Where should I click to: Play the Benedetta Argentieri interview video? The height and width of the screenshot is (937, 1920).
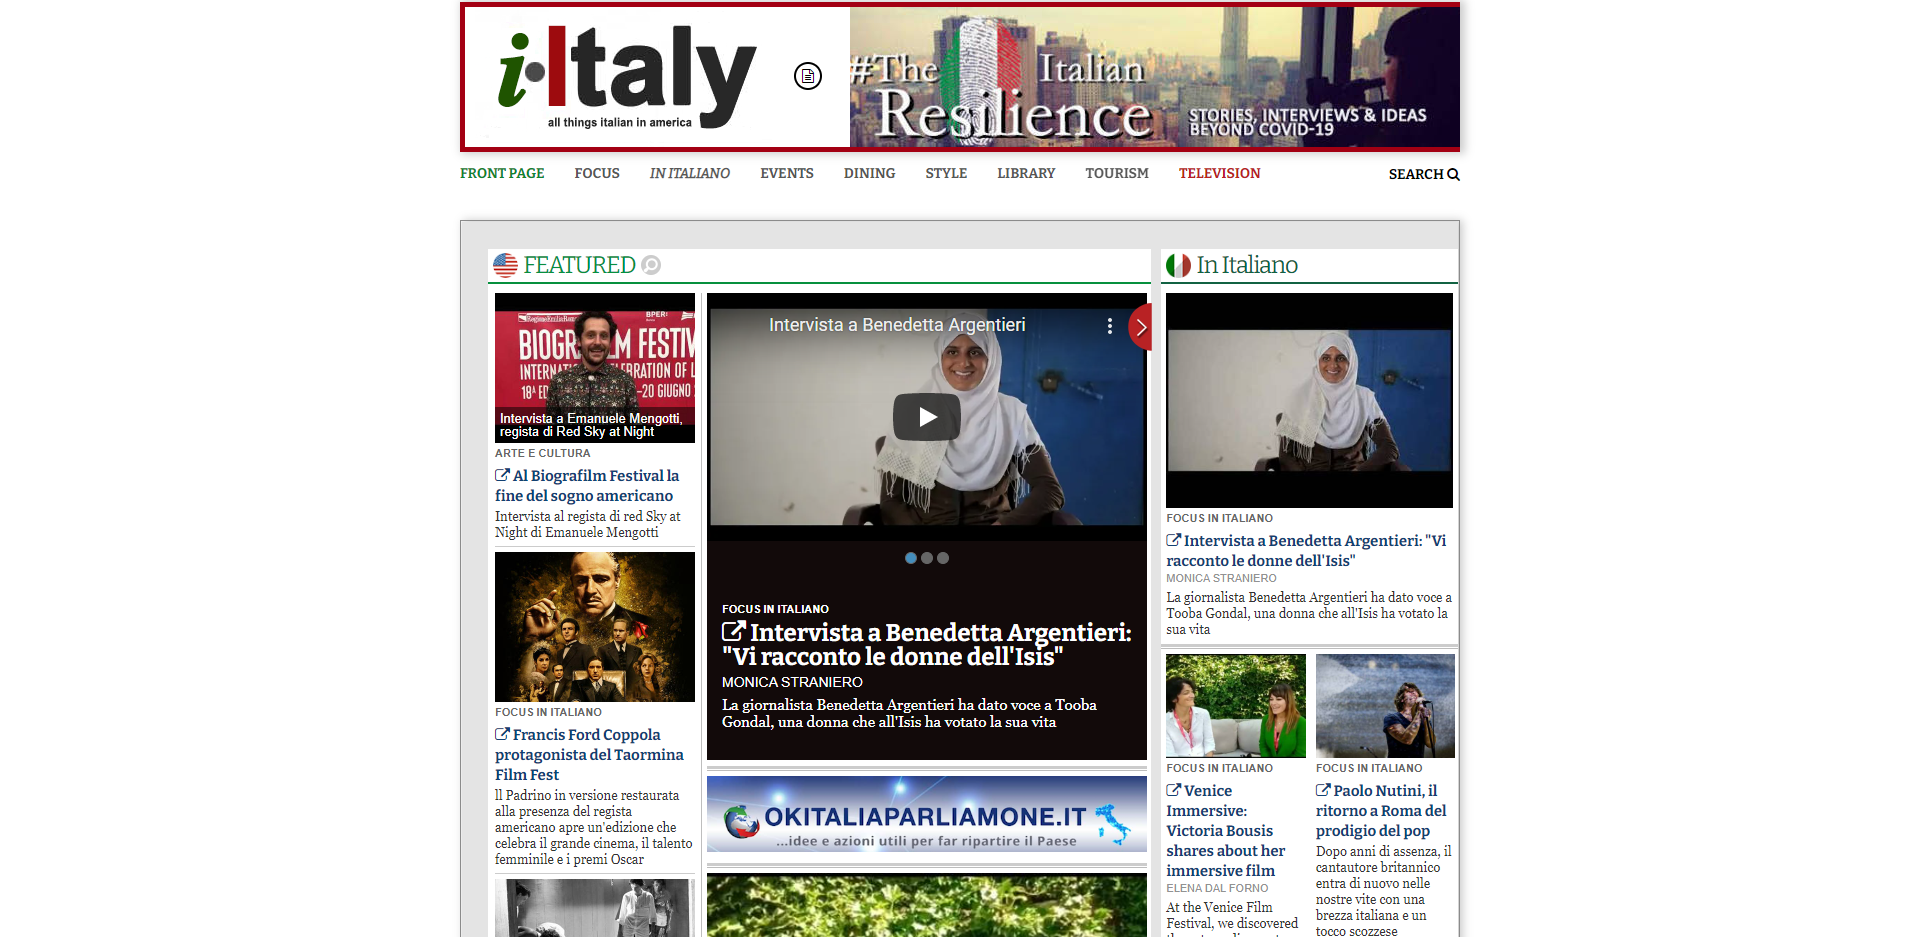pos(926,417)
